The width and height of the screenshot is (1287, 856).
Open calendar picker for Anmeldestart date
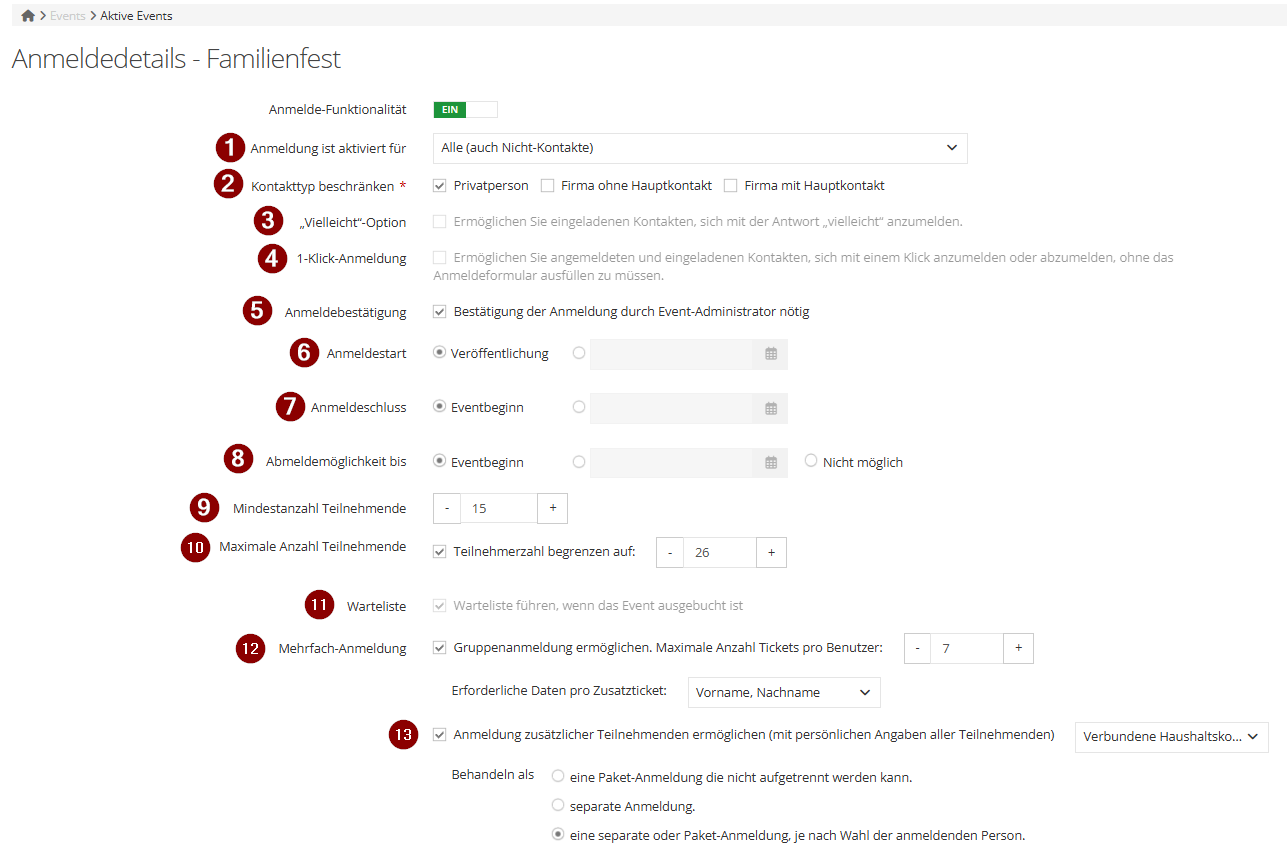[770, 354]
